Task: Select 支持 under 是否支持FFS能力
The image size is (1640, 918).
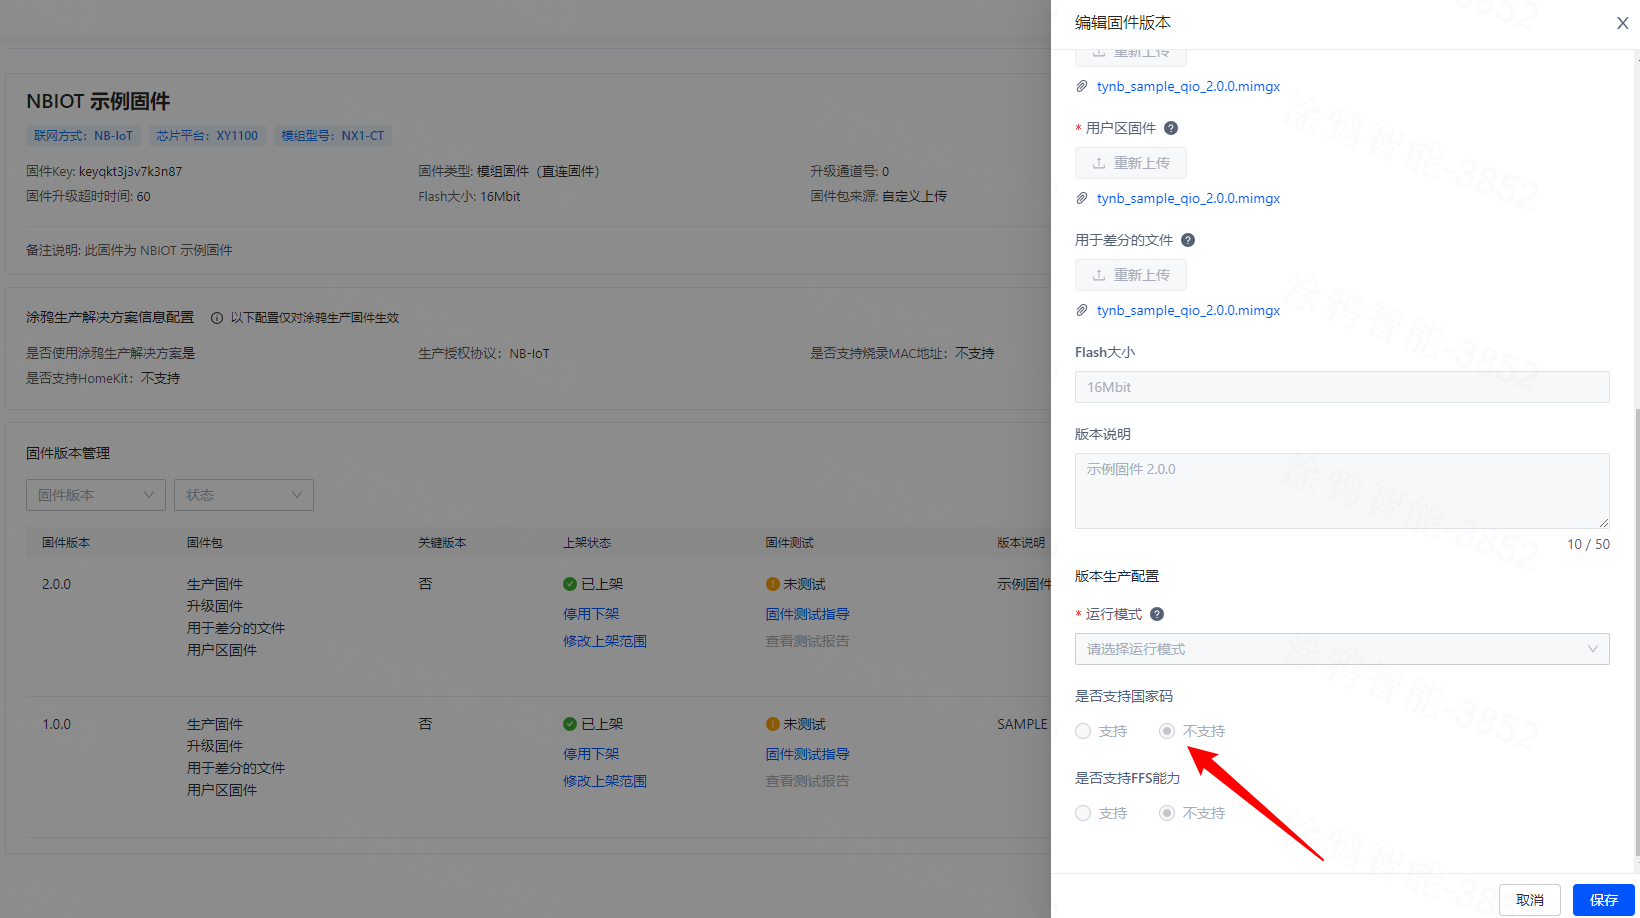Action: pyautogui.click(x=1083, y=813)
